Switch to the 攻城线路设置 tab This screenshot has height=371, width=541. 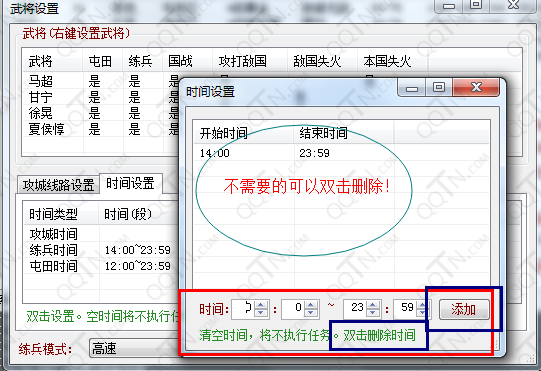click(x=58, y=185)
